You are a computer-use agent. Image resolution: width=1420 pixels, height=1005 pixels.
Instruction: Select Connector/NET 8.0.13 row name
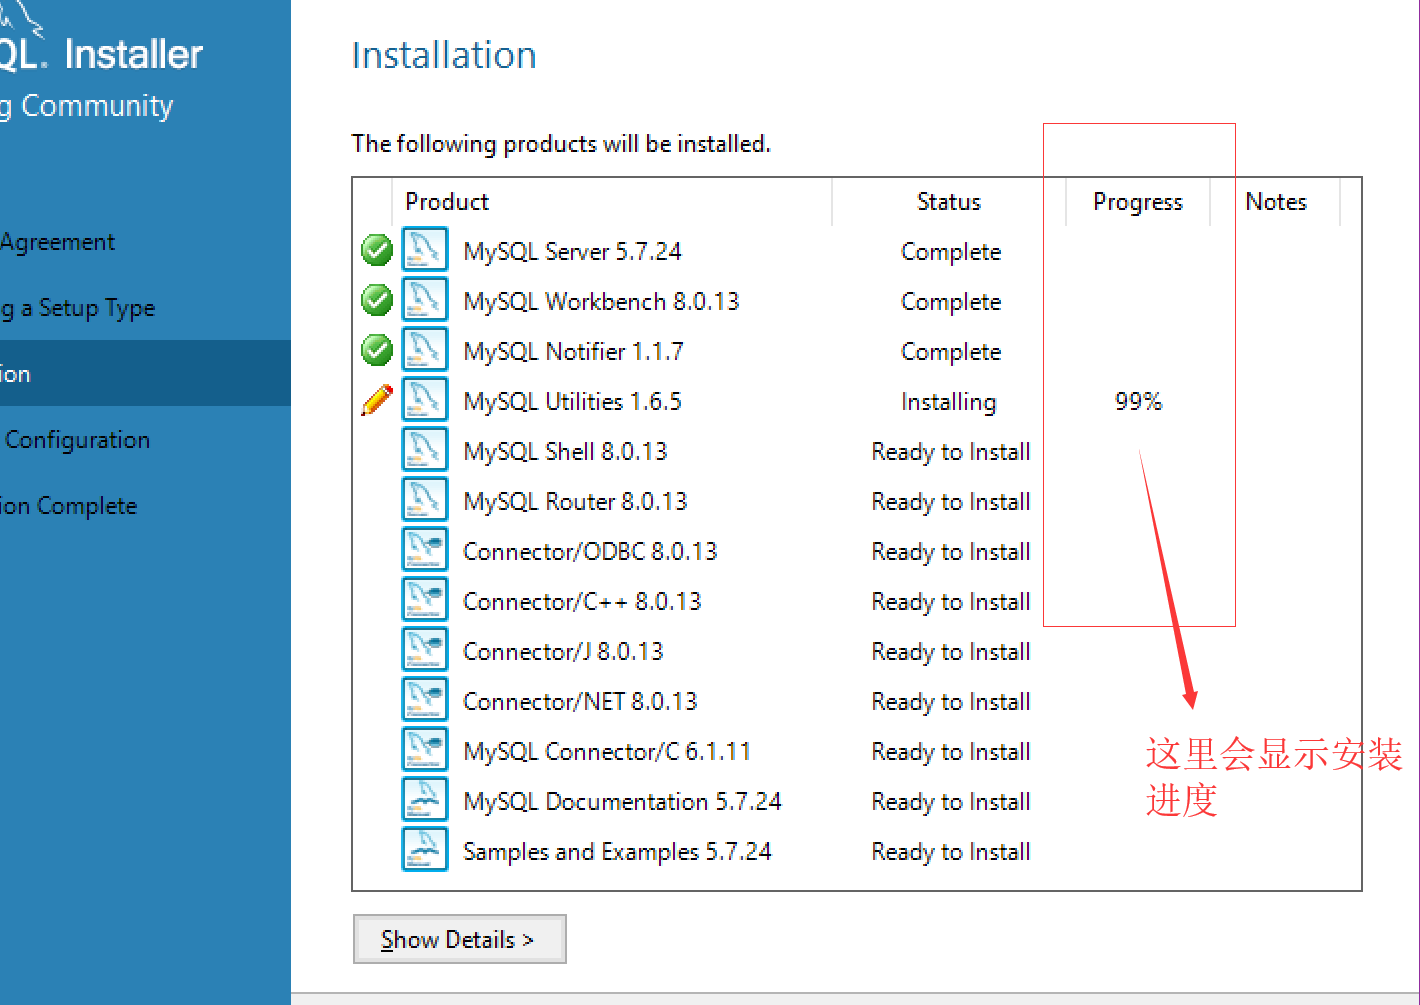(580, 702)
